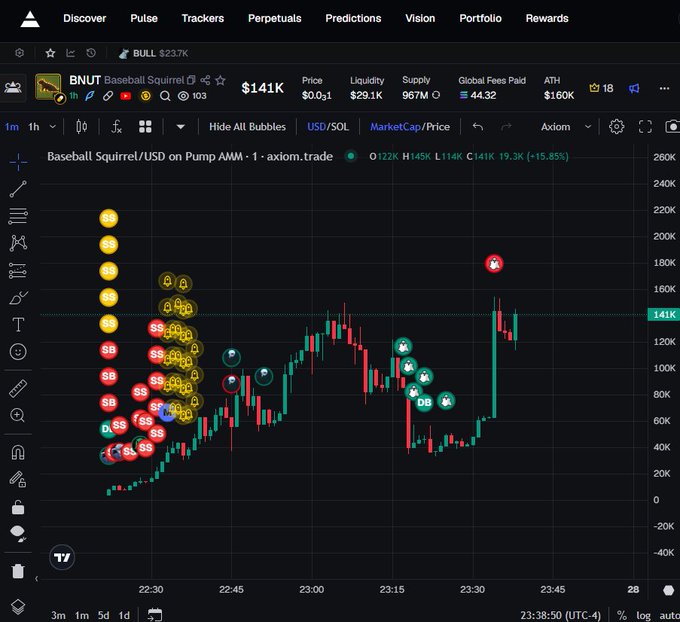This screenshot has width=680, height=622.
Task: Select the ruler measure tool
Action: click(18, 389)
